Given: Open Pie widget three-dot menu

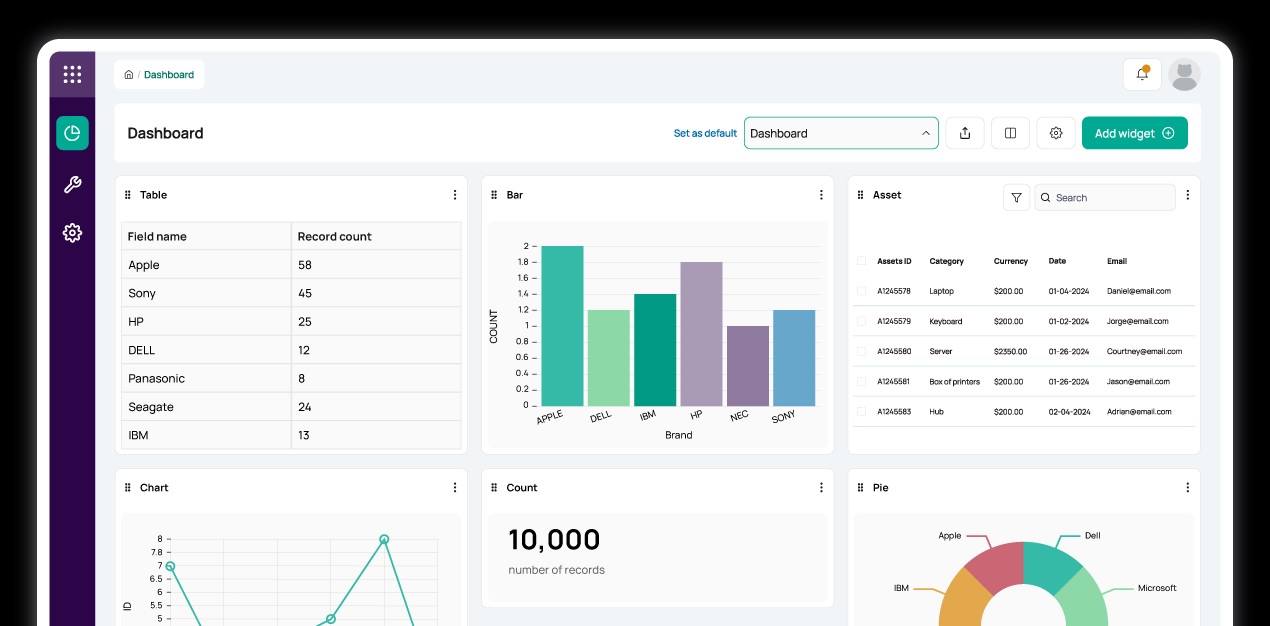Looking at the screenshot, I should click(x=1188, y=488).
